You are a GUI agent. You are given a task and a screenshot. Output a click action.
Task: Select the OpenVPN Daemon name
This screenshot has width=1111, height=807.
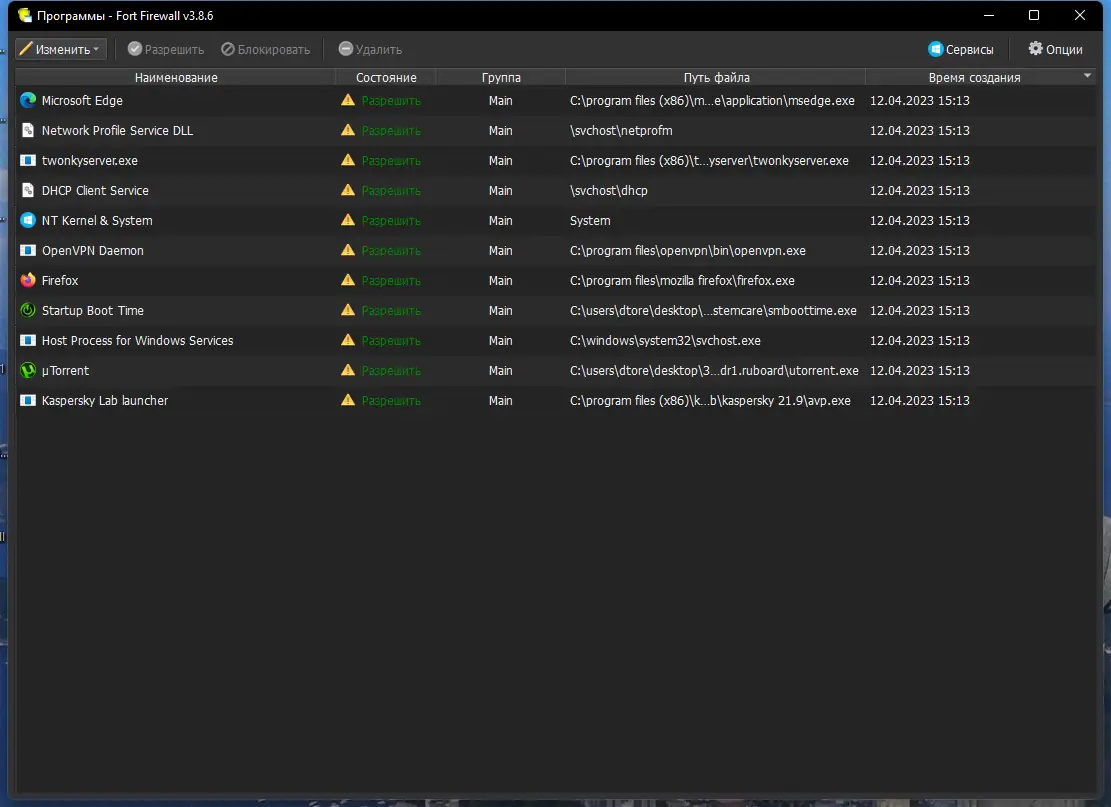tap(92, 250)
